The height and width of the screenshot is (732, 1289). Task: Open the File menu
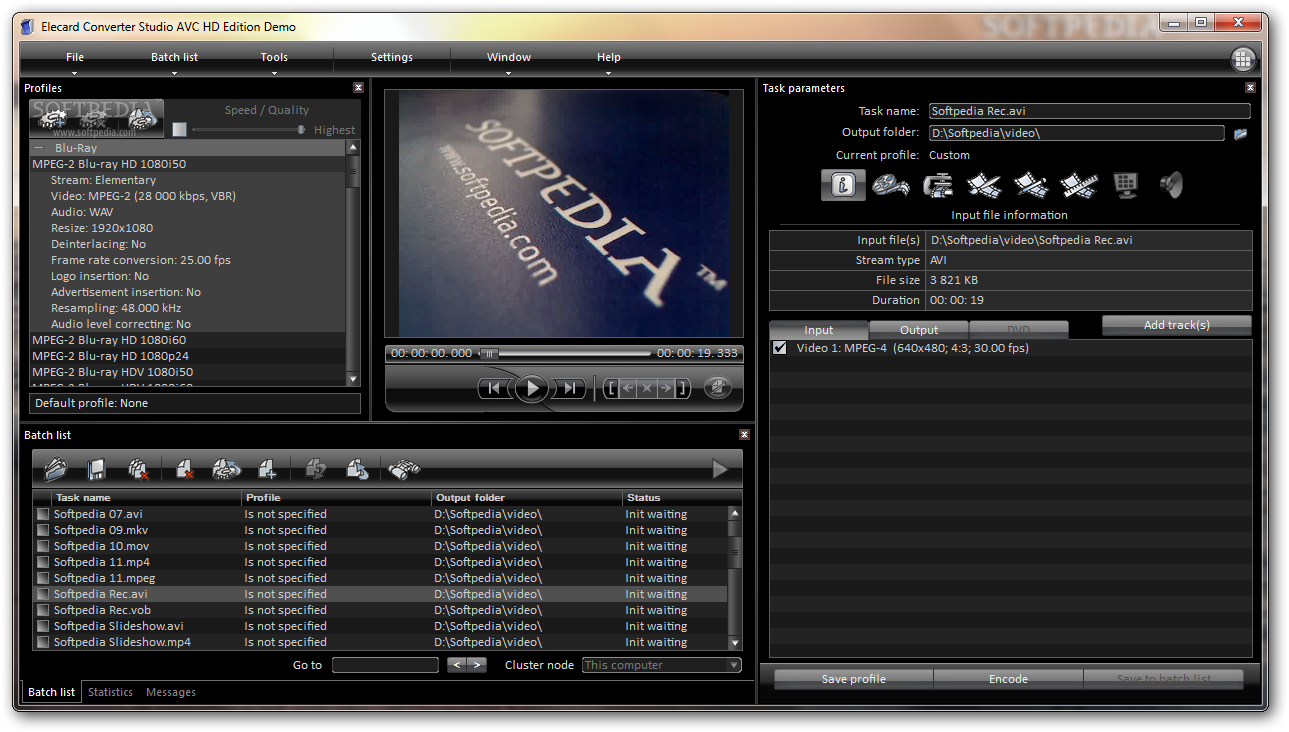(75, 57)
